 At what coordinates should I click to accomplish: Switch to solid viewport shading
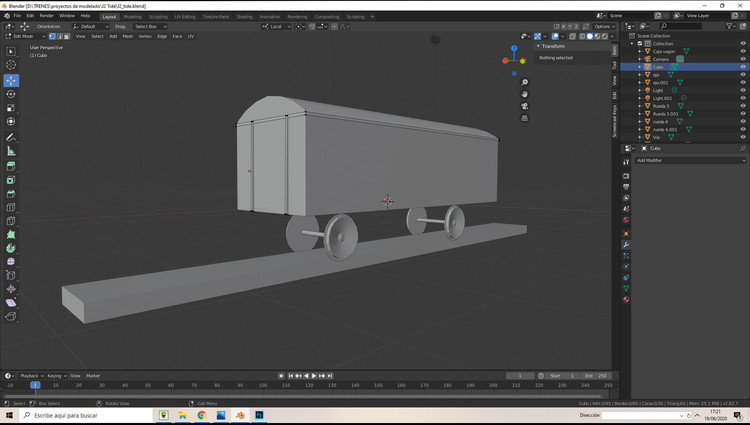click(x=590, y=36)
